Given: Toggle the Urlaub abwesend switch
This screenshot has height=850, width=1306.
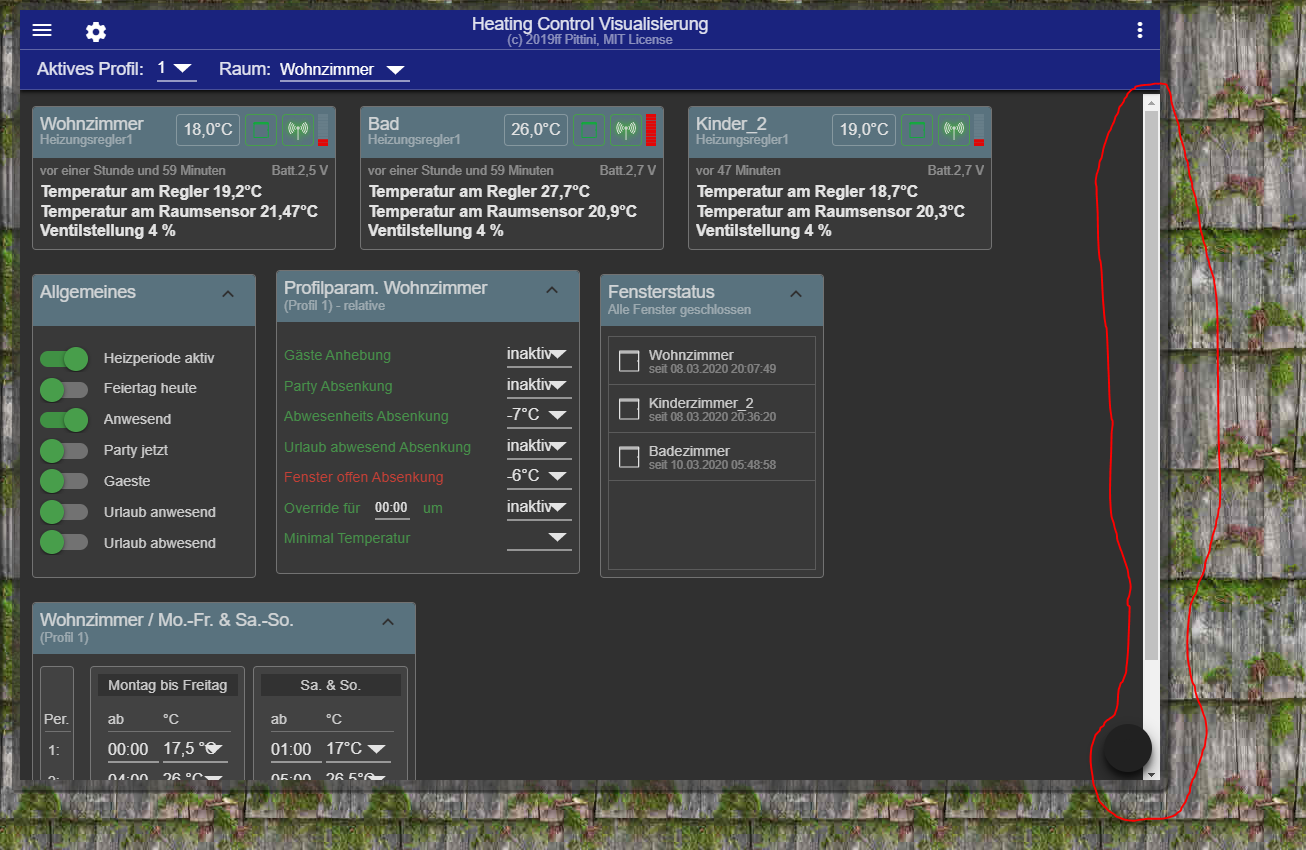Looking at the screenshot, I should pyautogui.click(x=65, y=543).
